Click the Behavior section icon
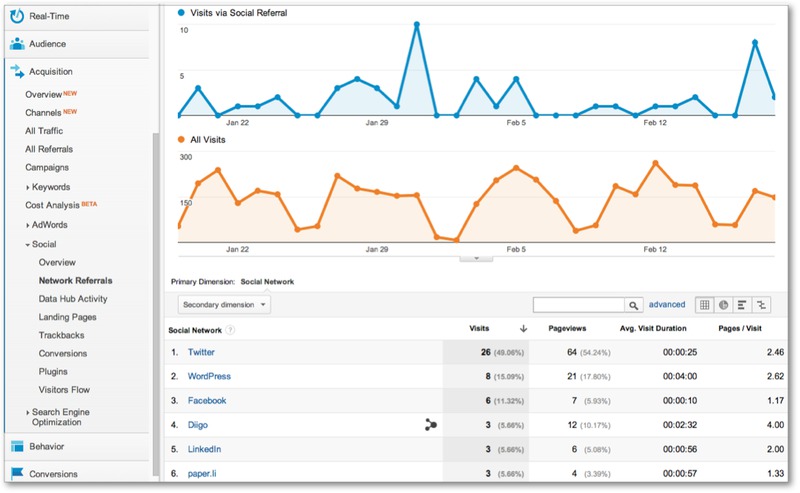This screenshot has height=493, width=800. pyautogui.click(x=17, y=446)
